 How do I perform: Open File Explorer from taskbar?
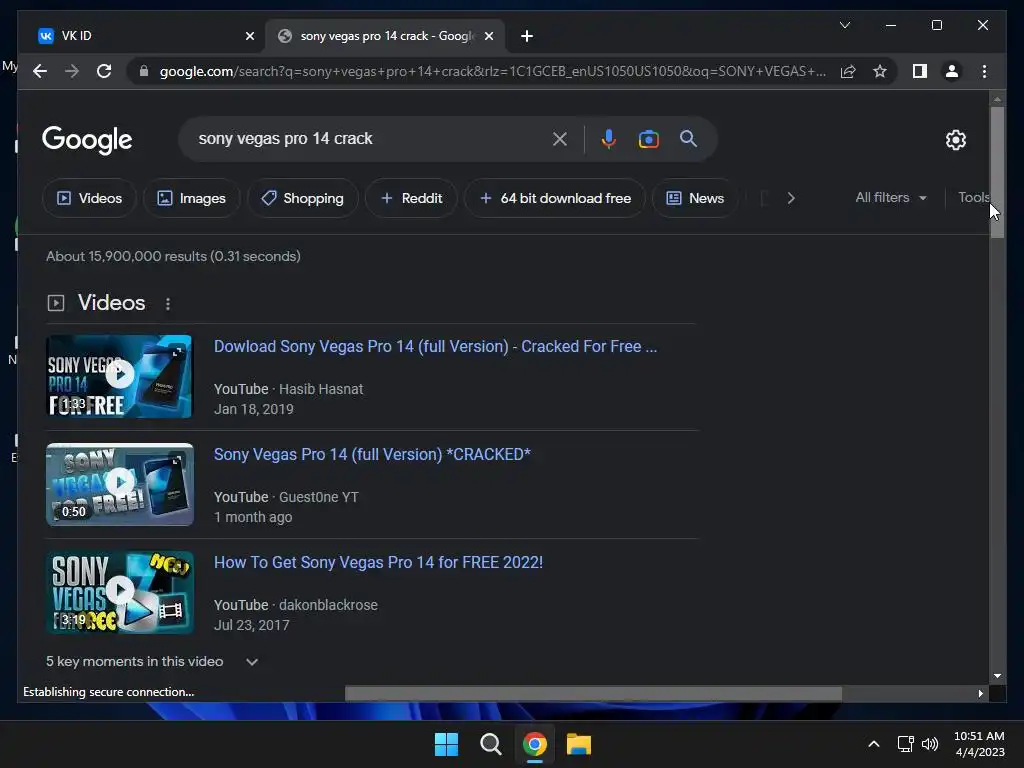[x=579, y=744]
